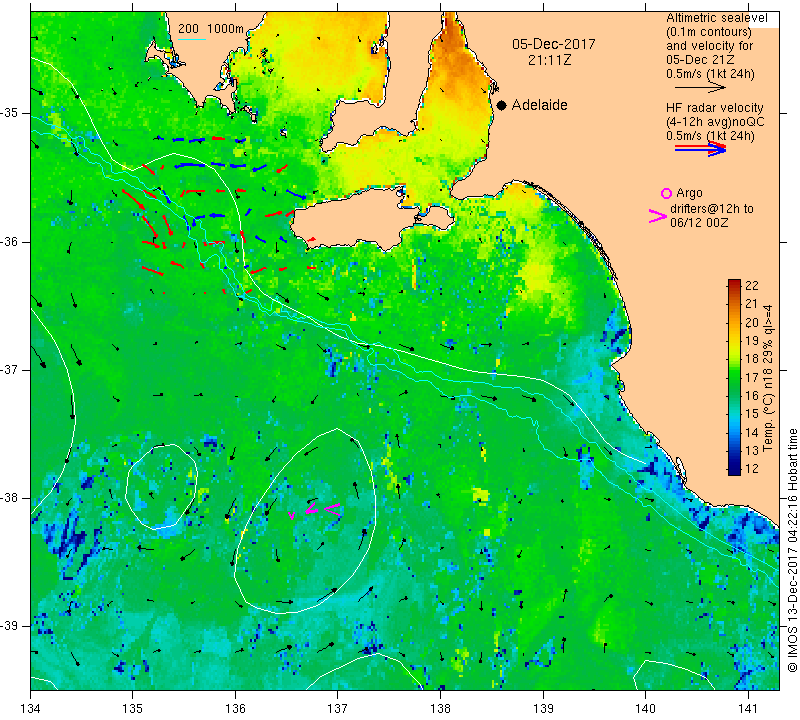Image resolution: width=800 pixels, height=720 pixels.
Task: Click the cyan isobath legend line under 200
Action: (192, 39)
